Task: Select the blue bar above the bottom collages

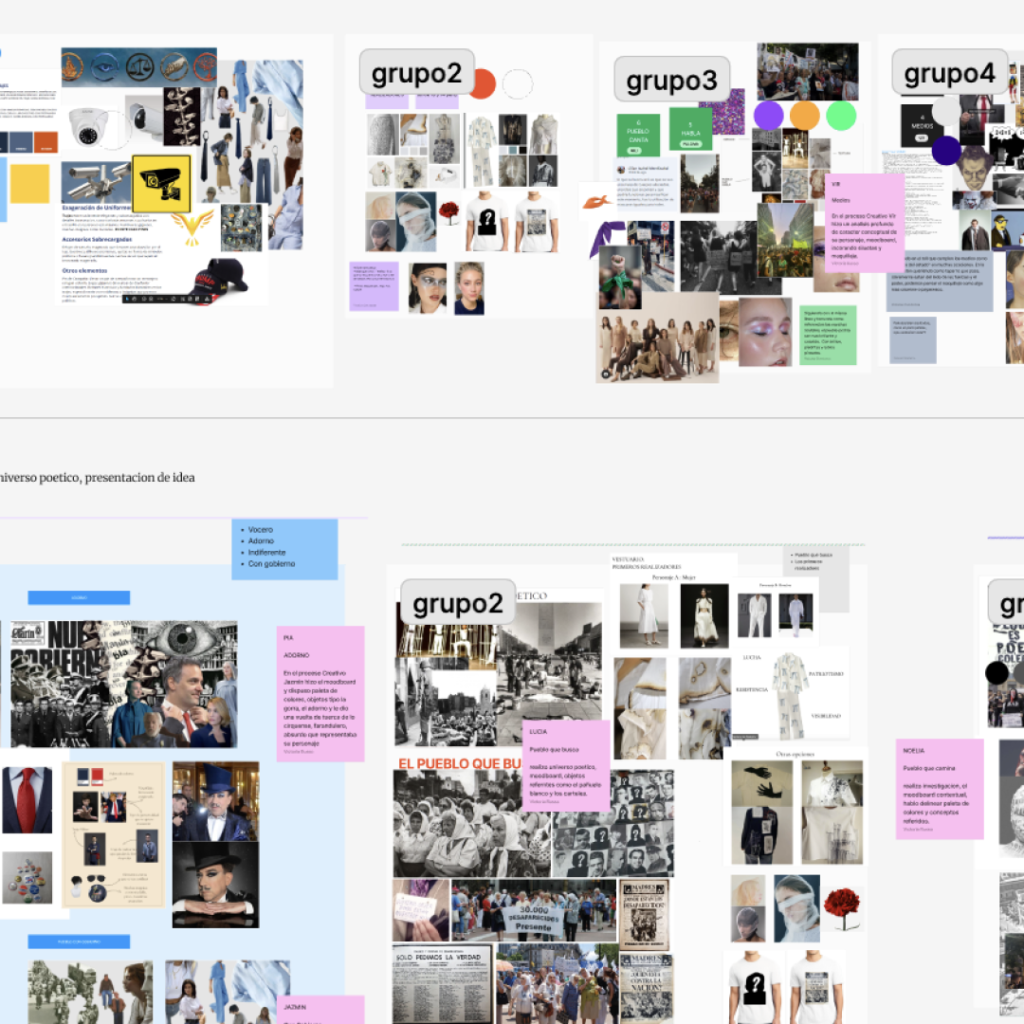Action: pyautogui.click(x=78, y=941)
